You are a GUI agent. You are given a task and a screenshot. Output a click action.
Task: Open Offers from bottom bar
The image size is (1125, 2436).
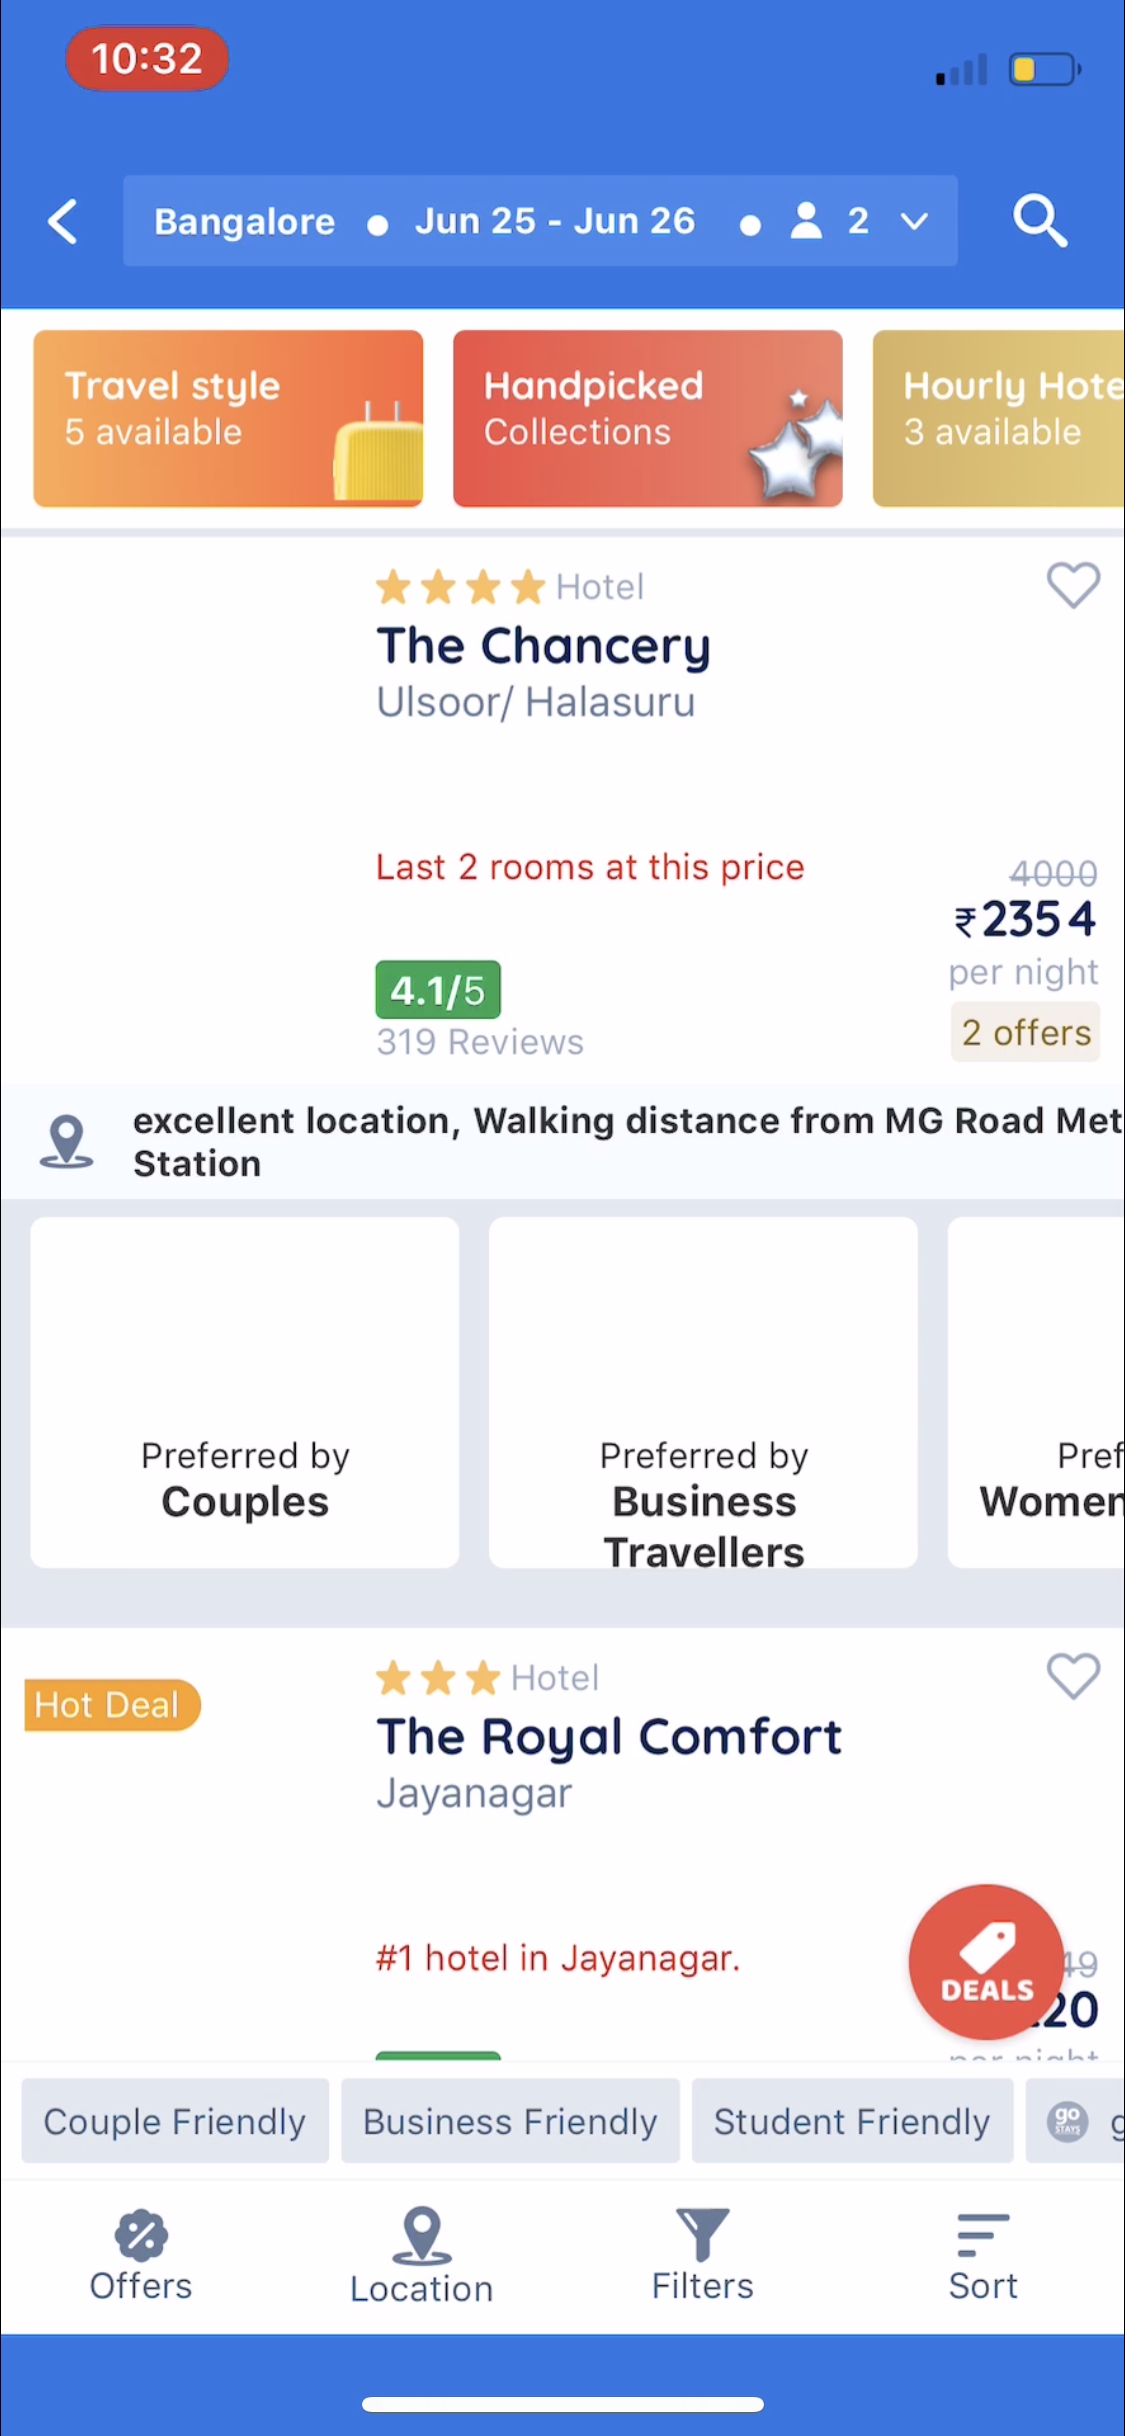(141, 2255)
